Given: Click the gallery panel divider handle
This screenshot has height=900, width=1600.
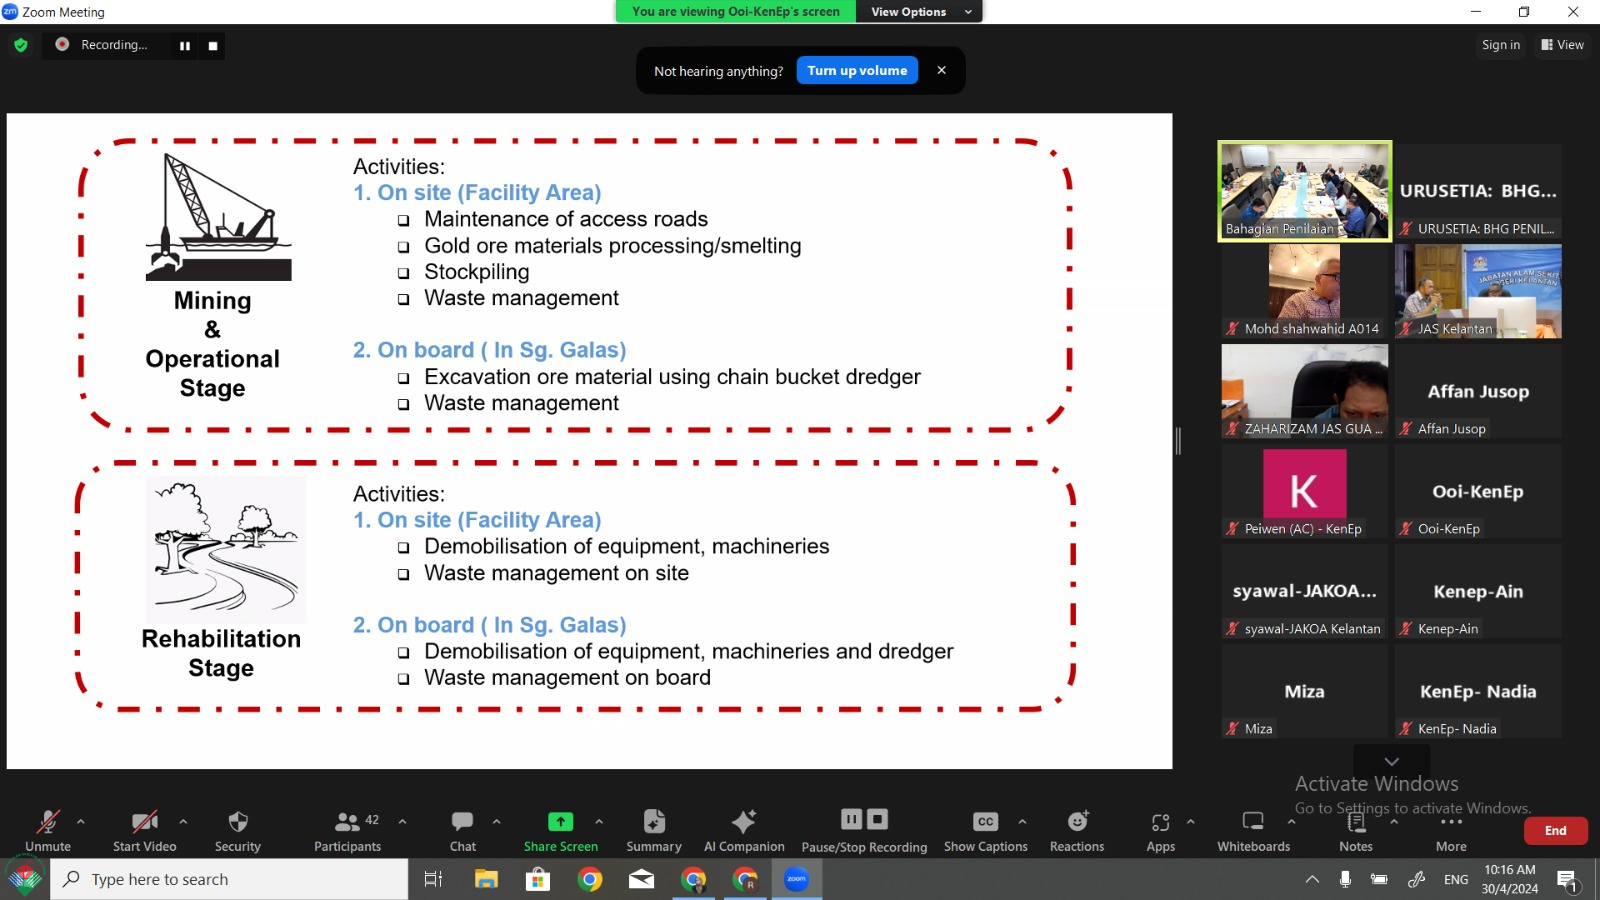Looking at the screenshot, I should coord(1178,441).
